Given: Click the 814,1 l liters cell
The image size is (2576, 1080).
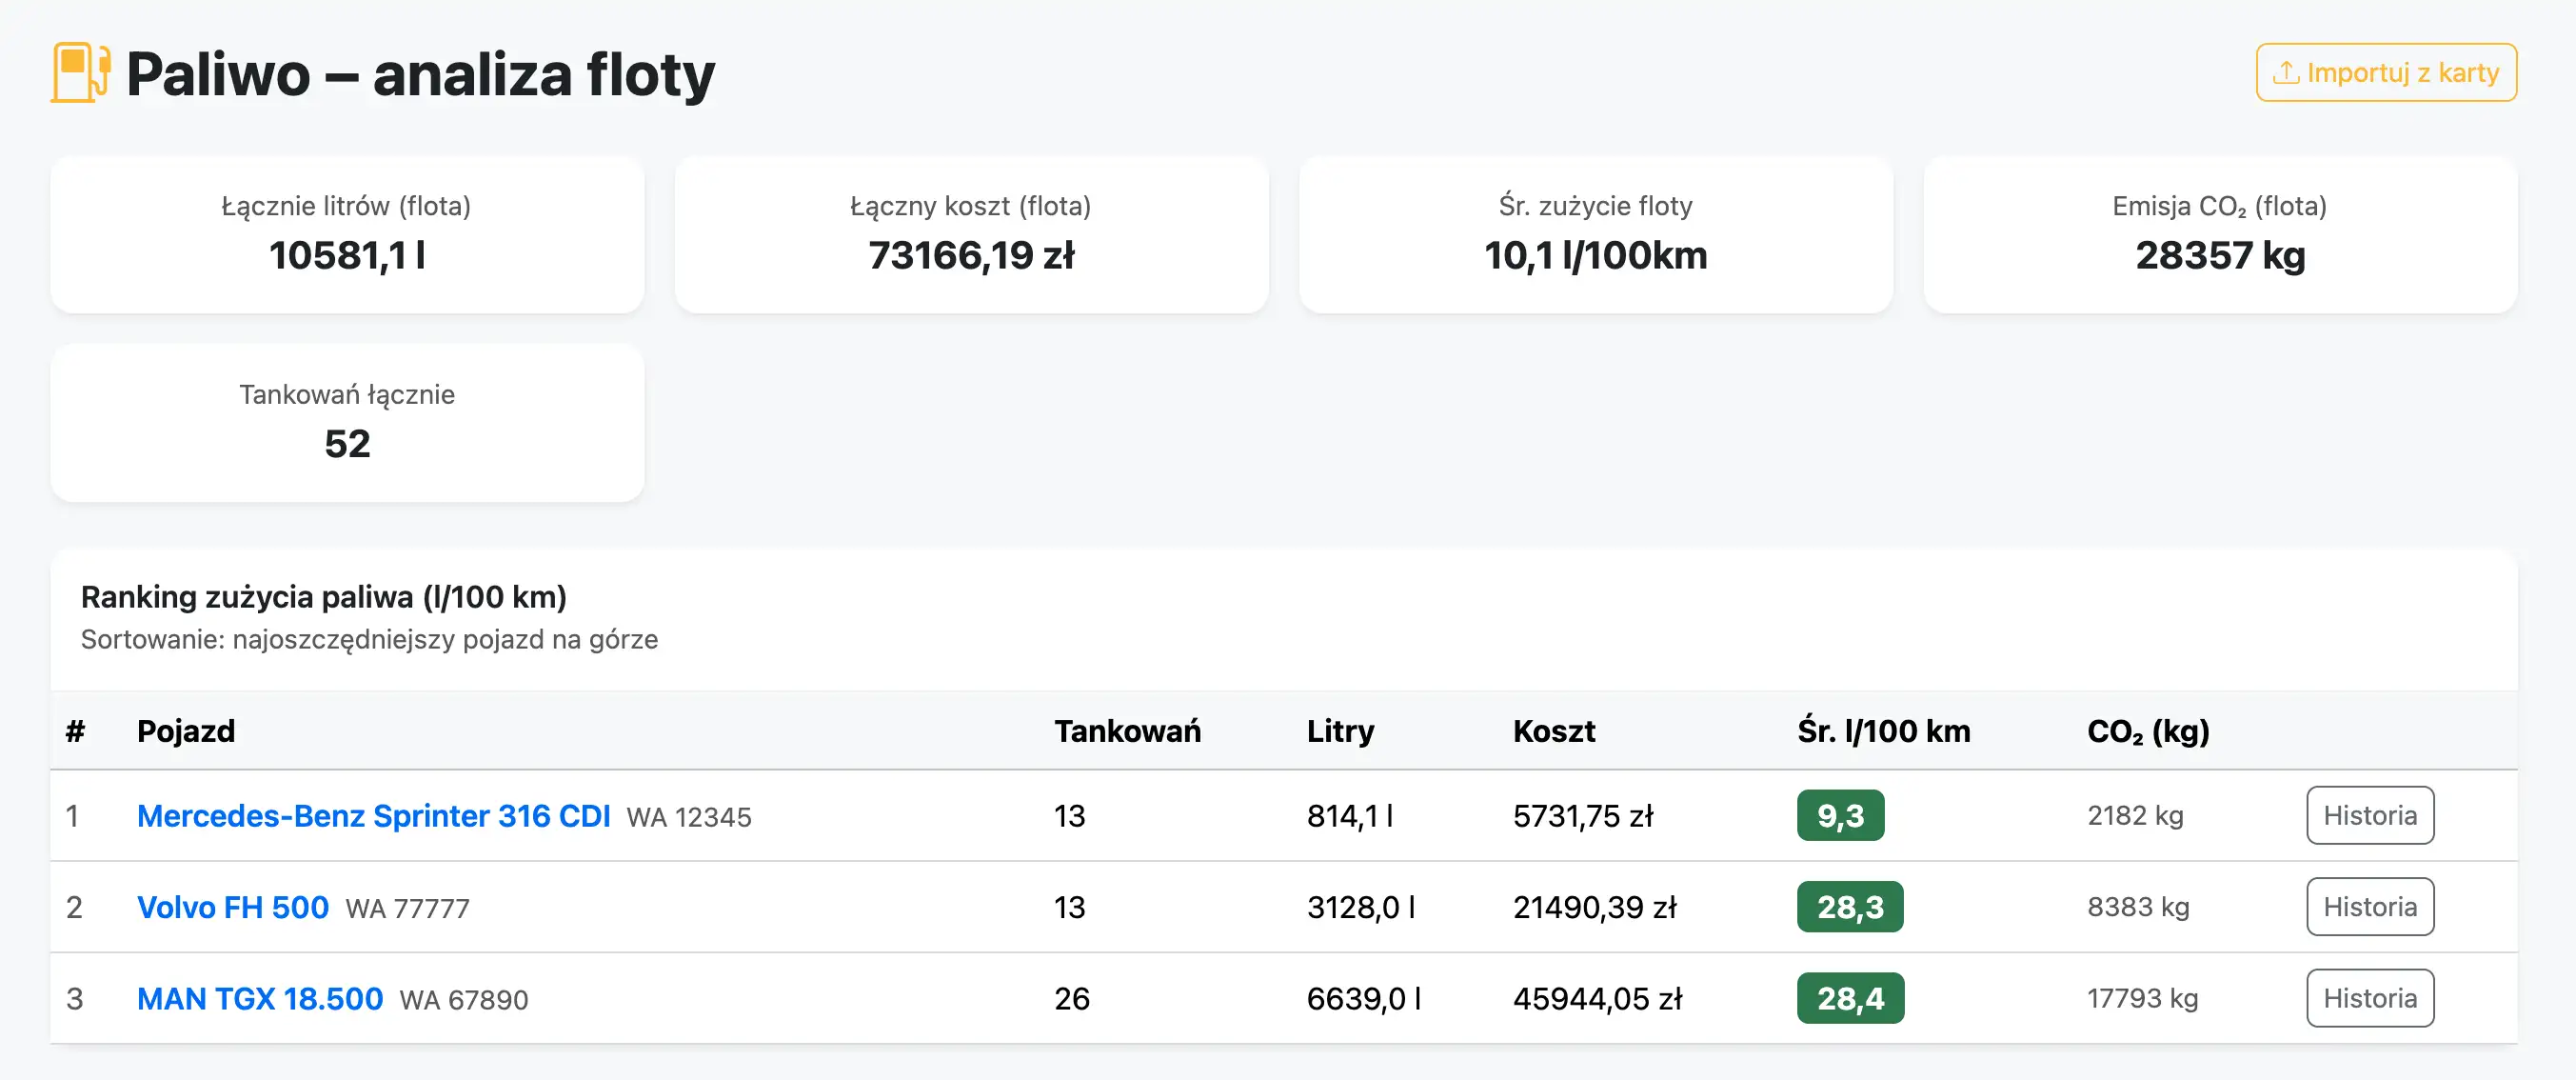Looking at the screenshot, I should point(1350,816).
